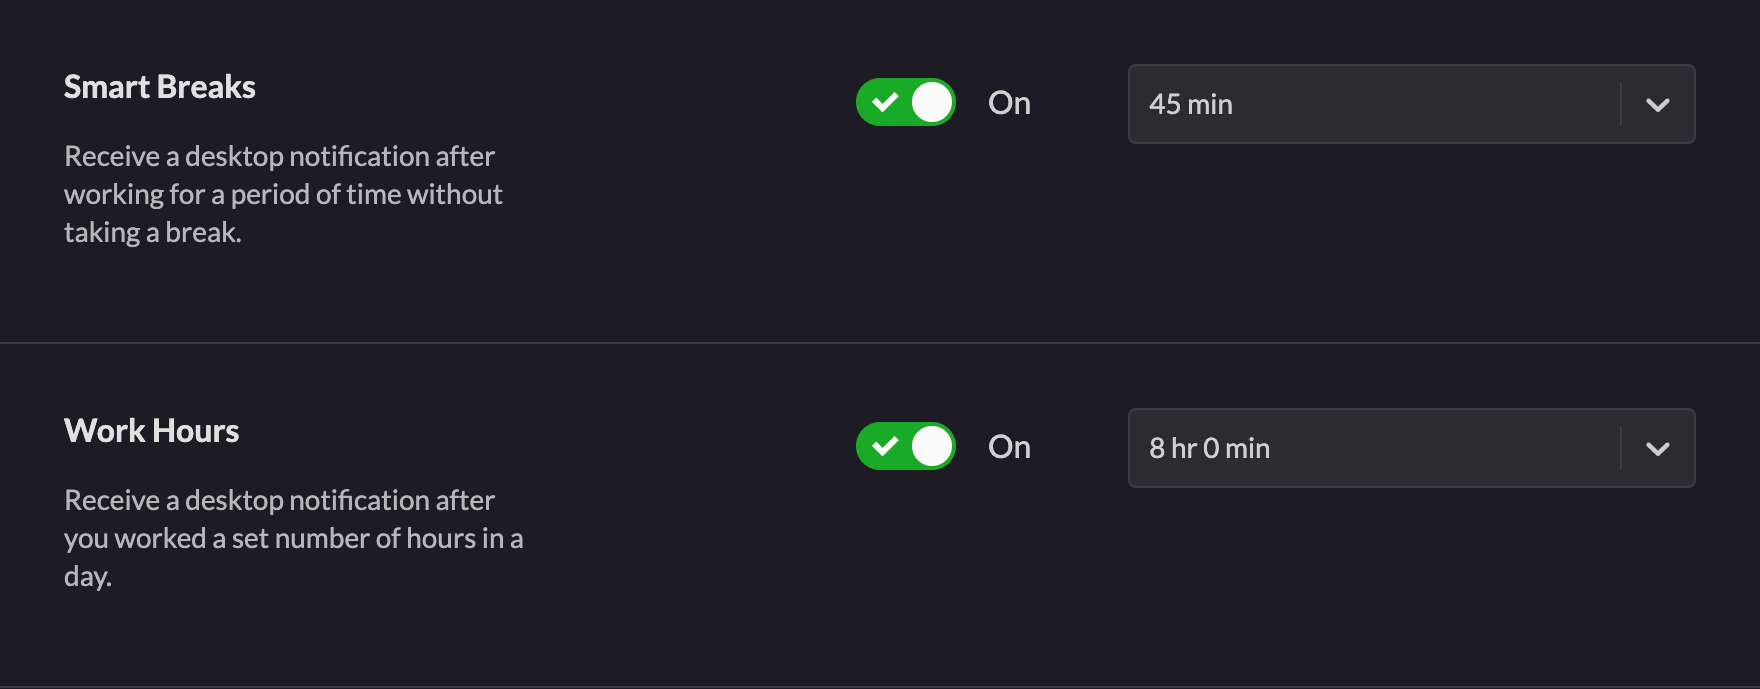Click the Work Hours description text

pos(293,538)
